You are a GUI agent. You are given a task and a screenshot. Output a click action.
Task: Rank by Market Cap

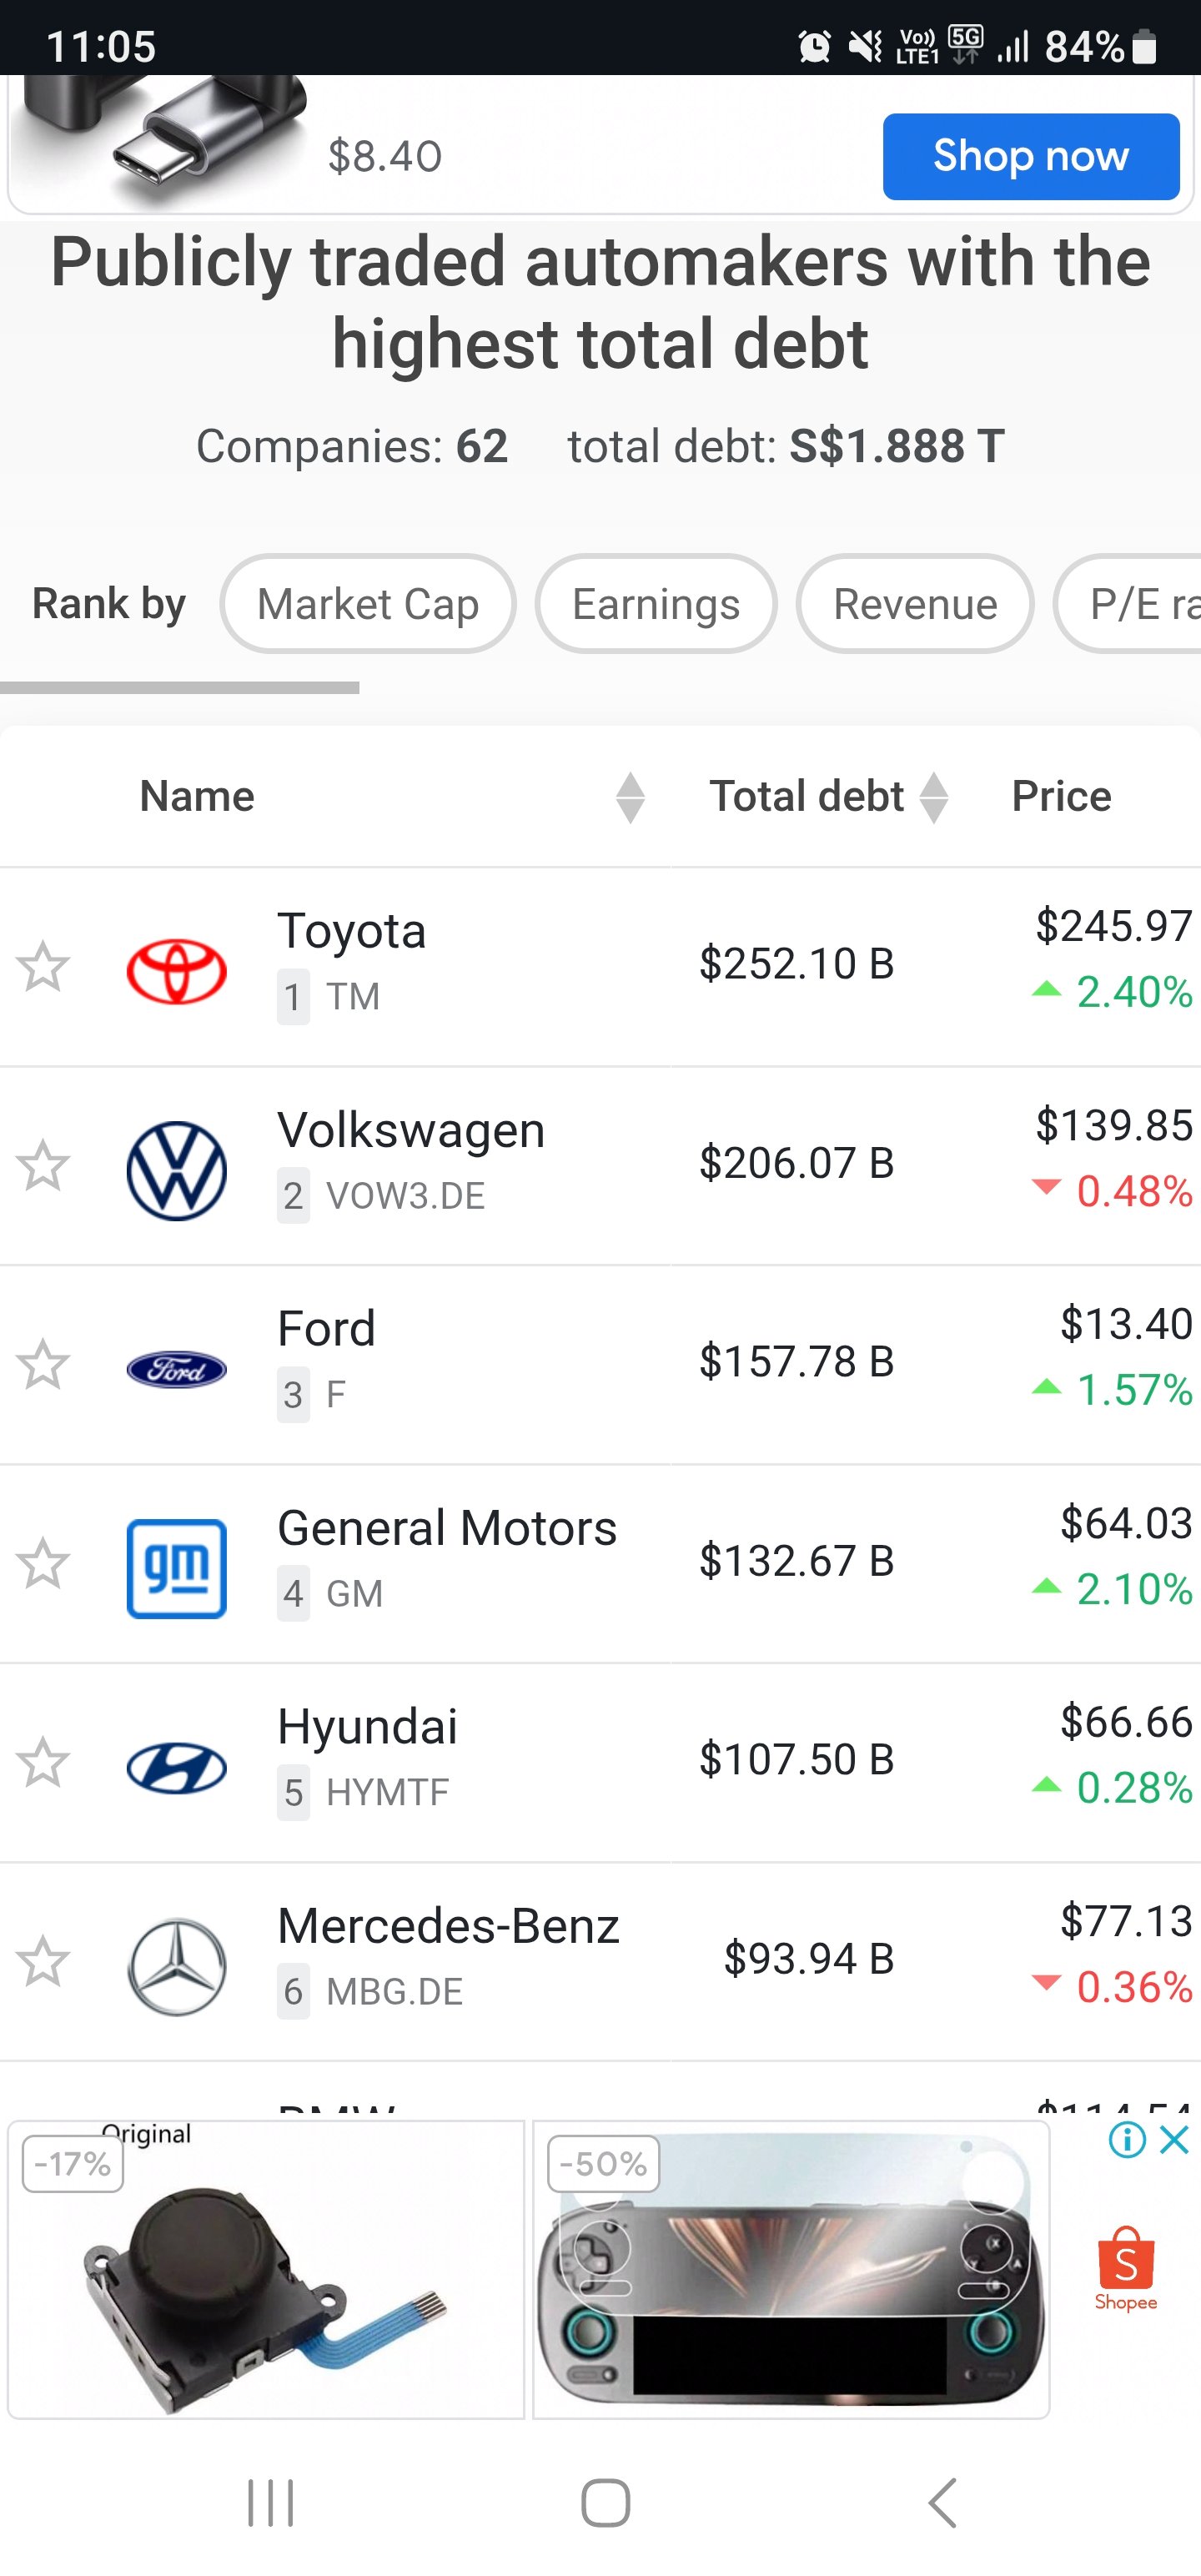[x=368, y=604]
